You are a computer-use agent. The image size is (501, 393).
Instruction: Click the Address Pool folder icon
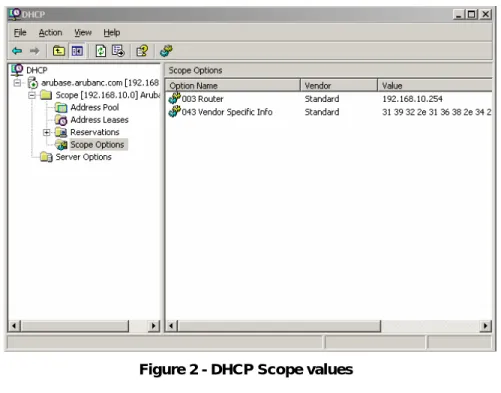coord(61,107)
